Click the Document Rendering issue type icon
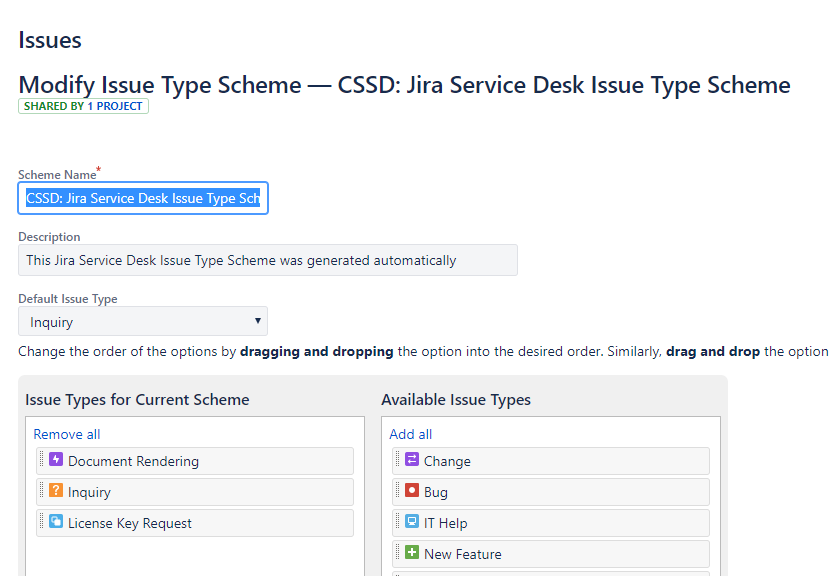 click(56, 459)
